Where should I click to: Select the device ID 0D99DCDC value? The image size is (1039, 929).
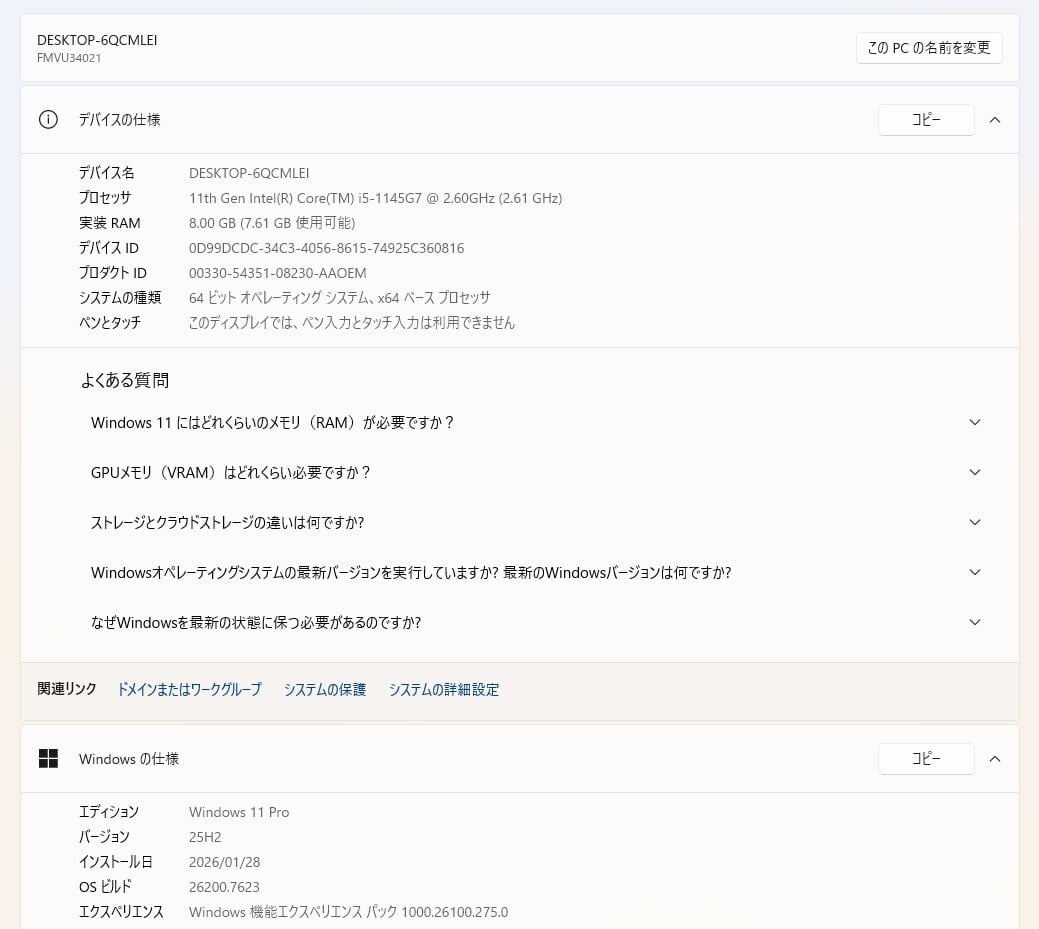[327, 248]
